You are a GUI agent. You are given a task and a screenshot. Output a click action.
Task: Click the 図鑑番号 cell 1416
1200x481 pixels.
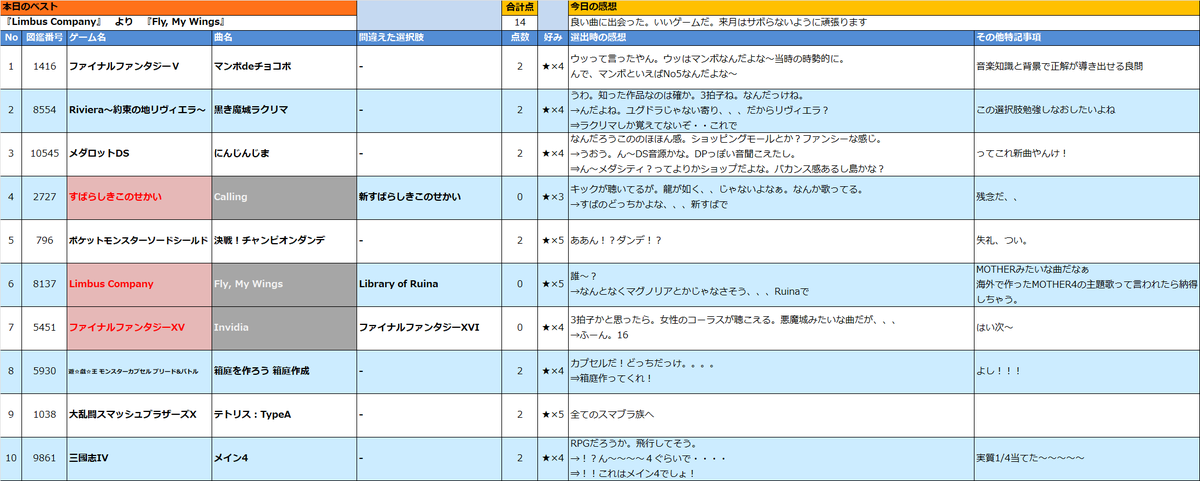pos(44,66)
